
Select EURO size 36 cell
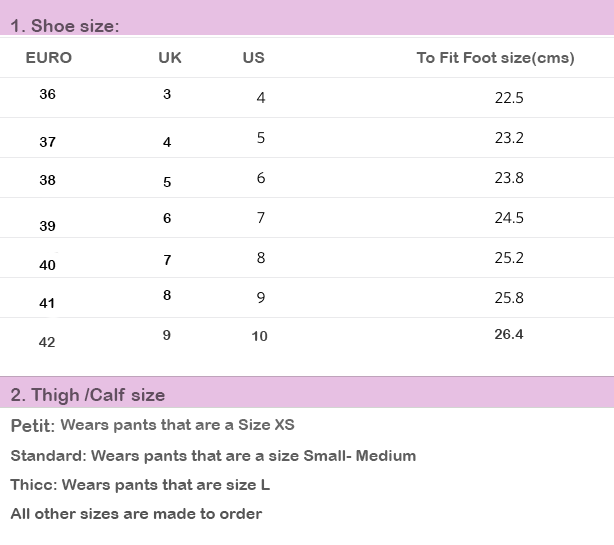48,95
